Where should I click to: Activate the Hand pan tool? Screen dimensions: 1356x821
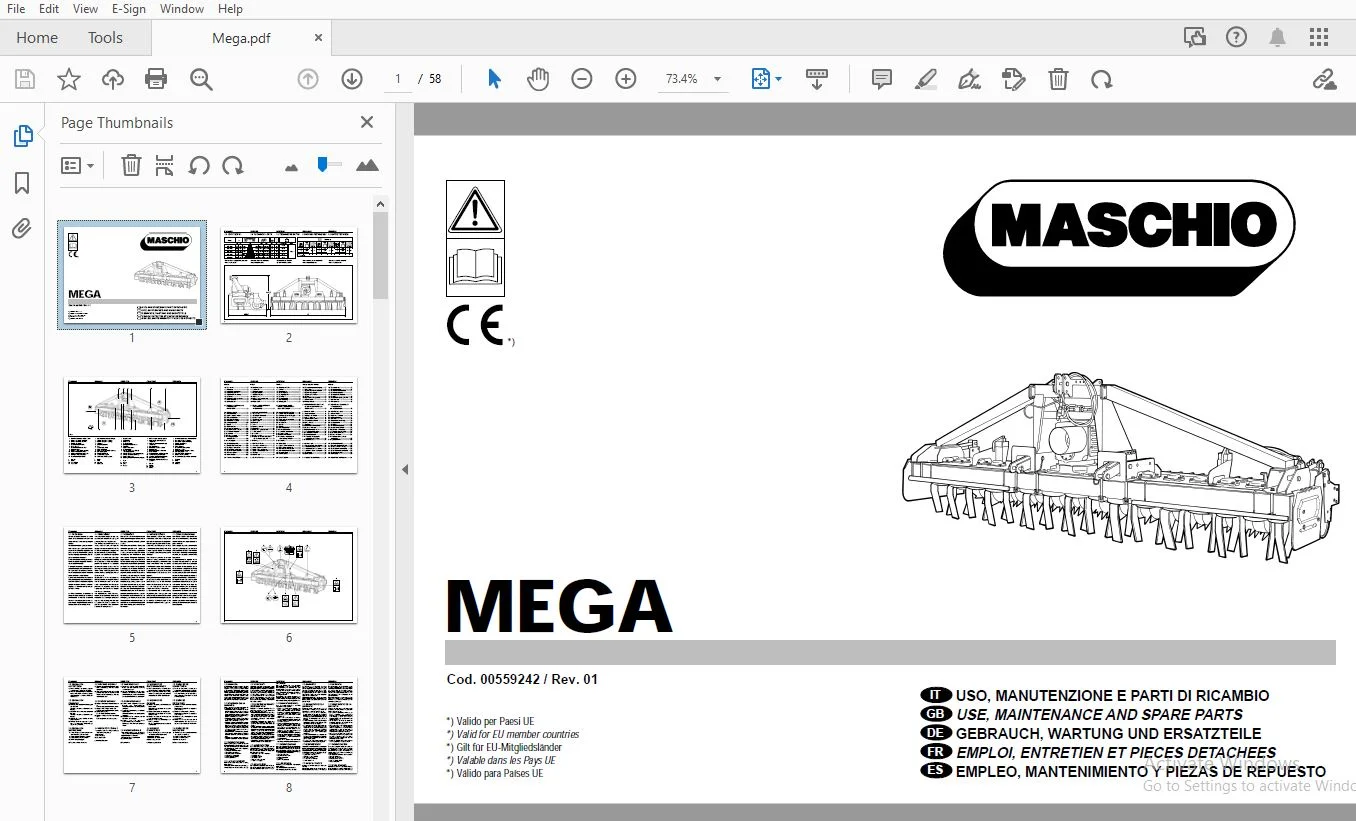pyautogui.click(x=538, y=79)
